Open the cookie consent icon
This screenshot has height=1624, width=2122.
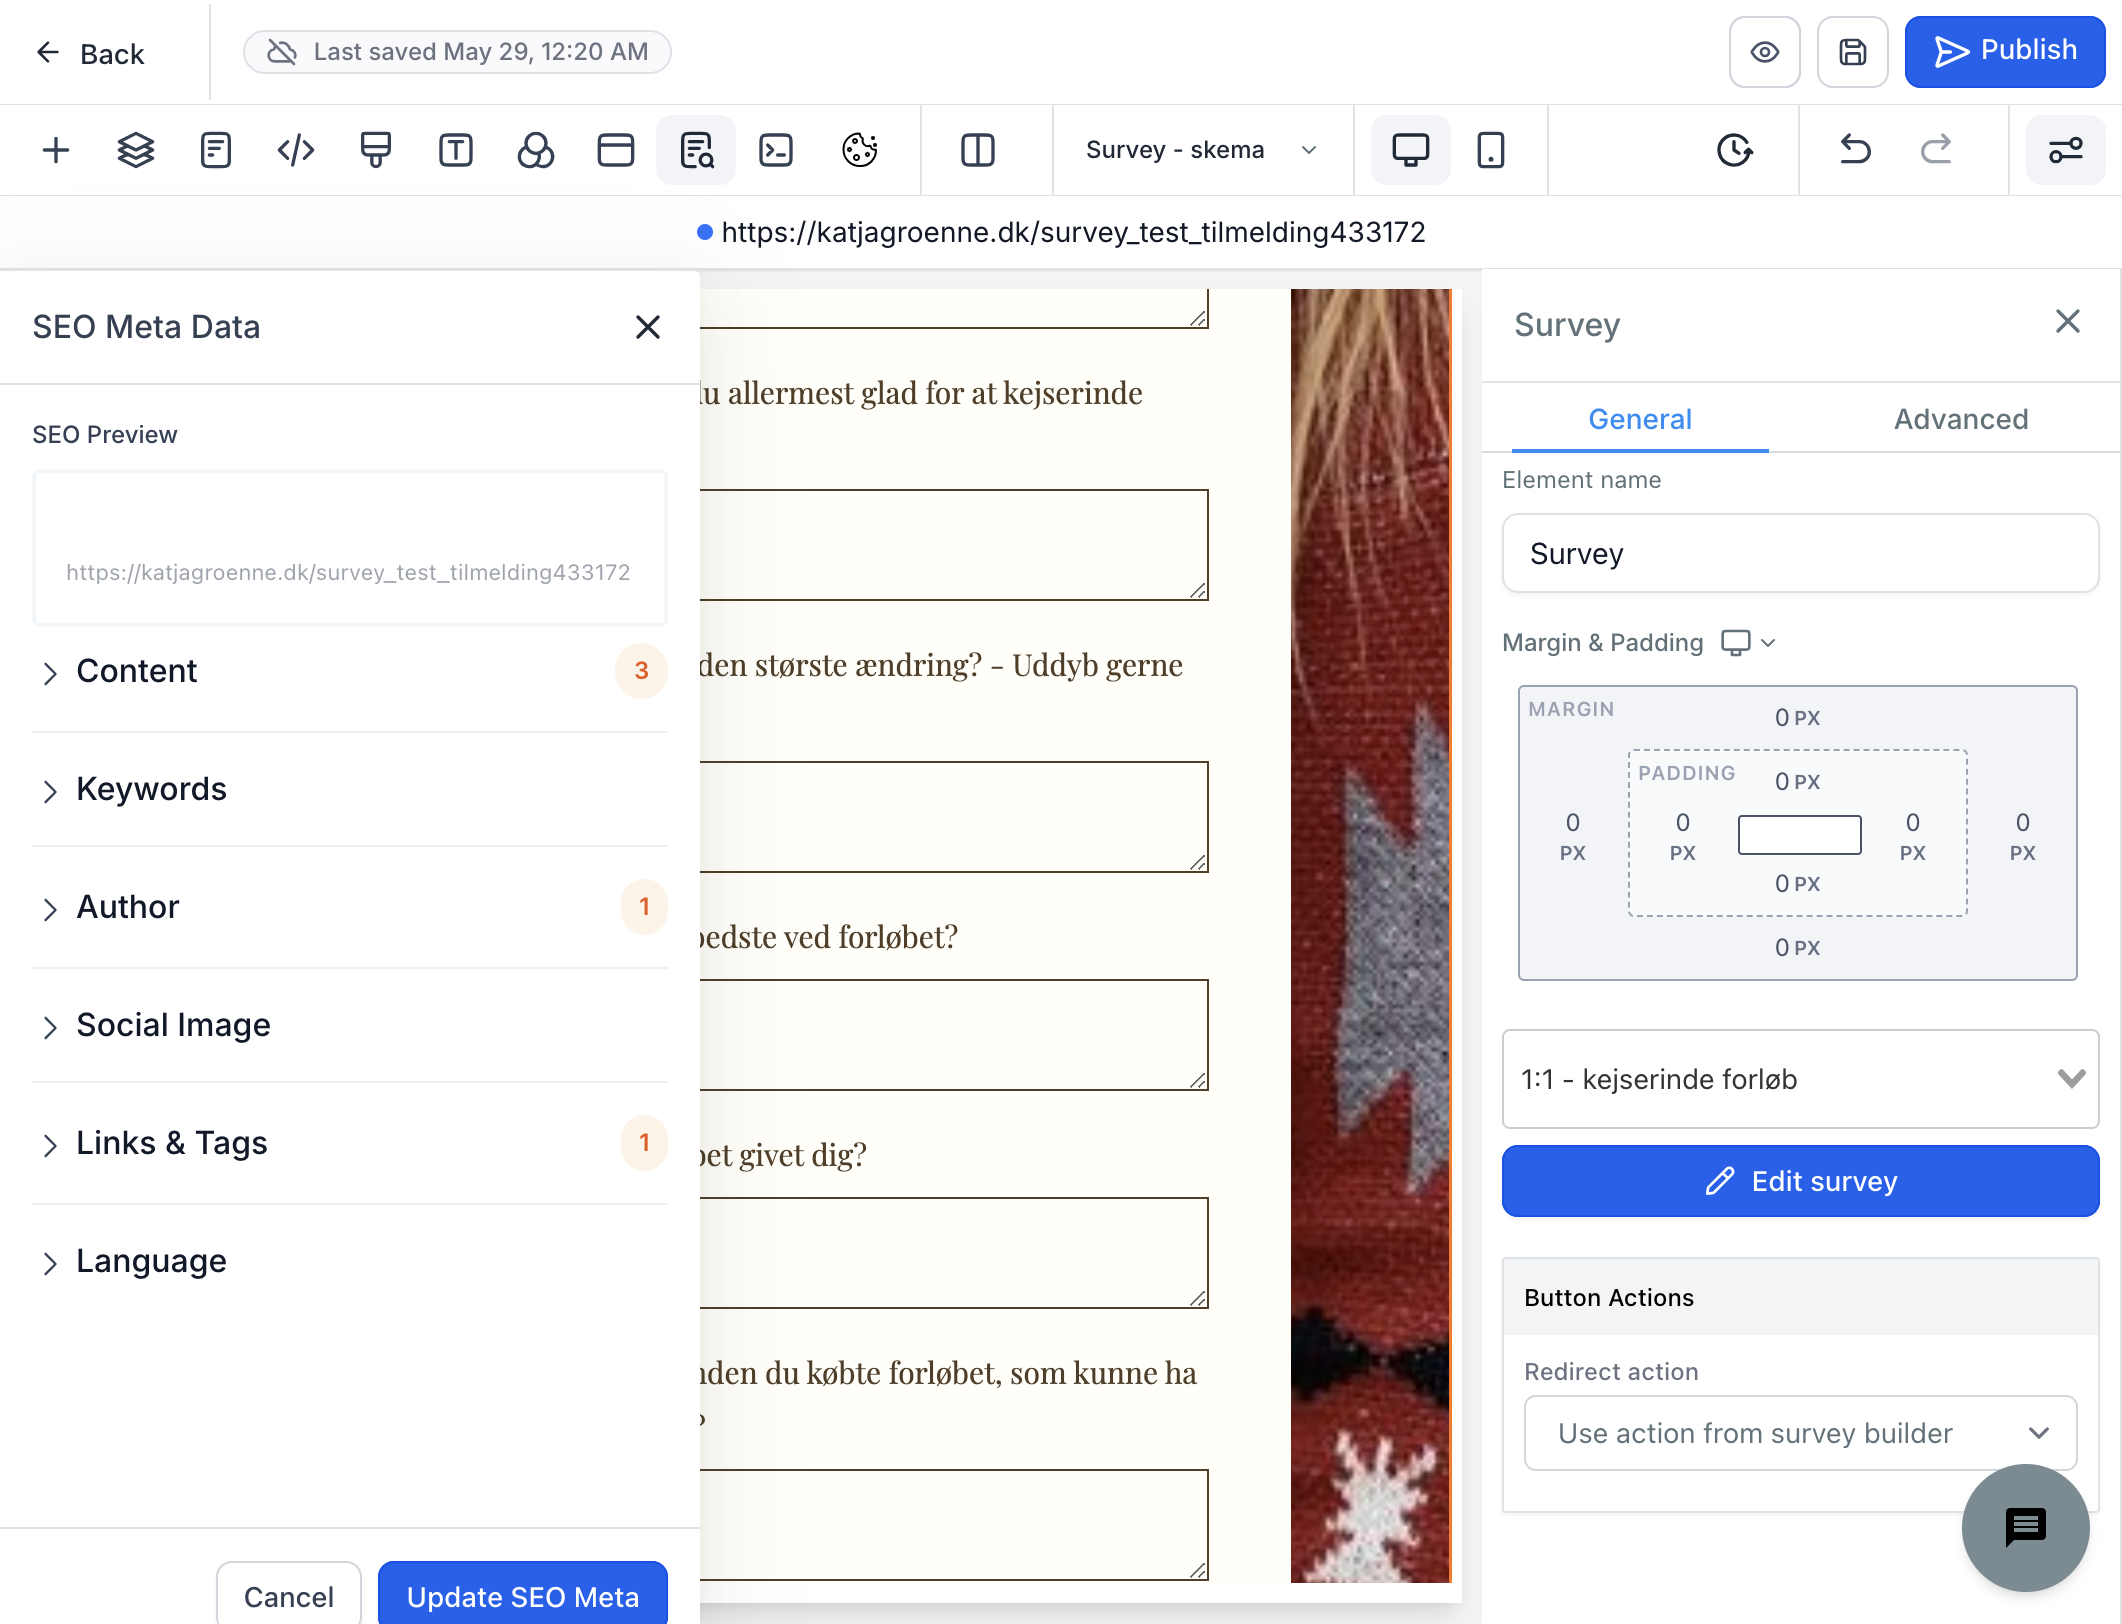(x=860, y=150)
